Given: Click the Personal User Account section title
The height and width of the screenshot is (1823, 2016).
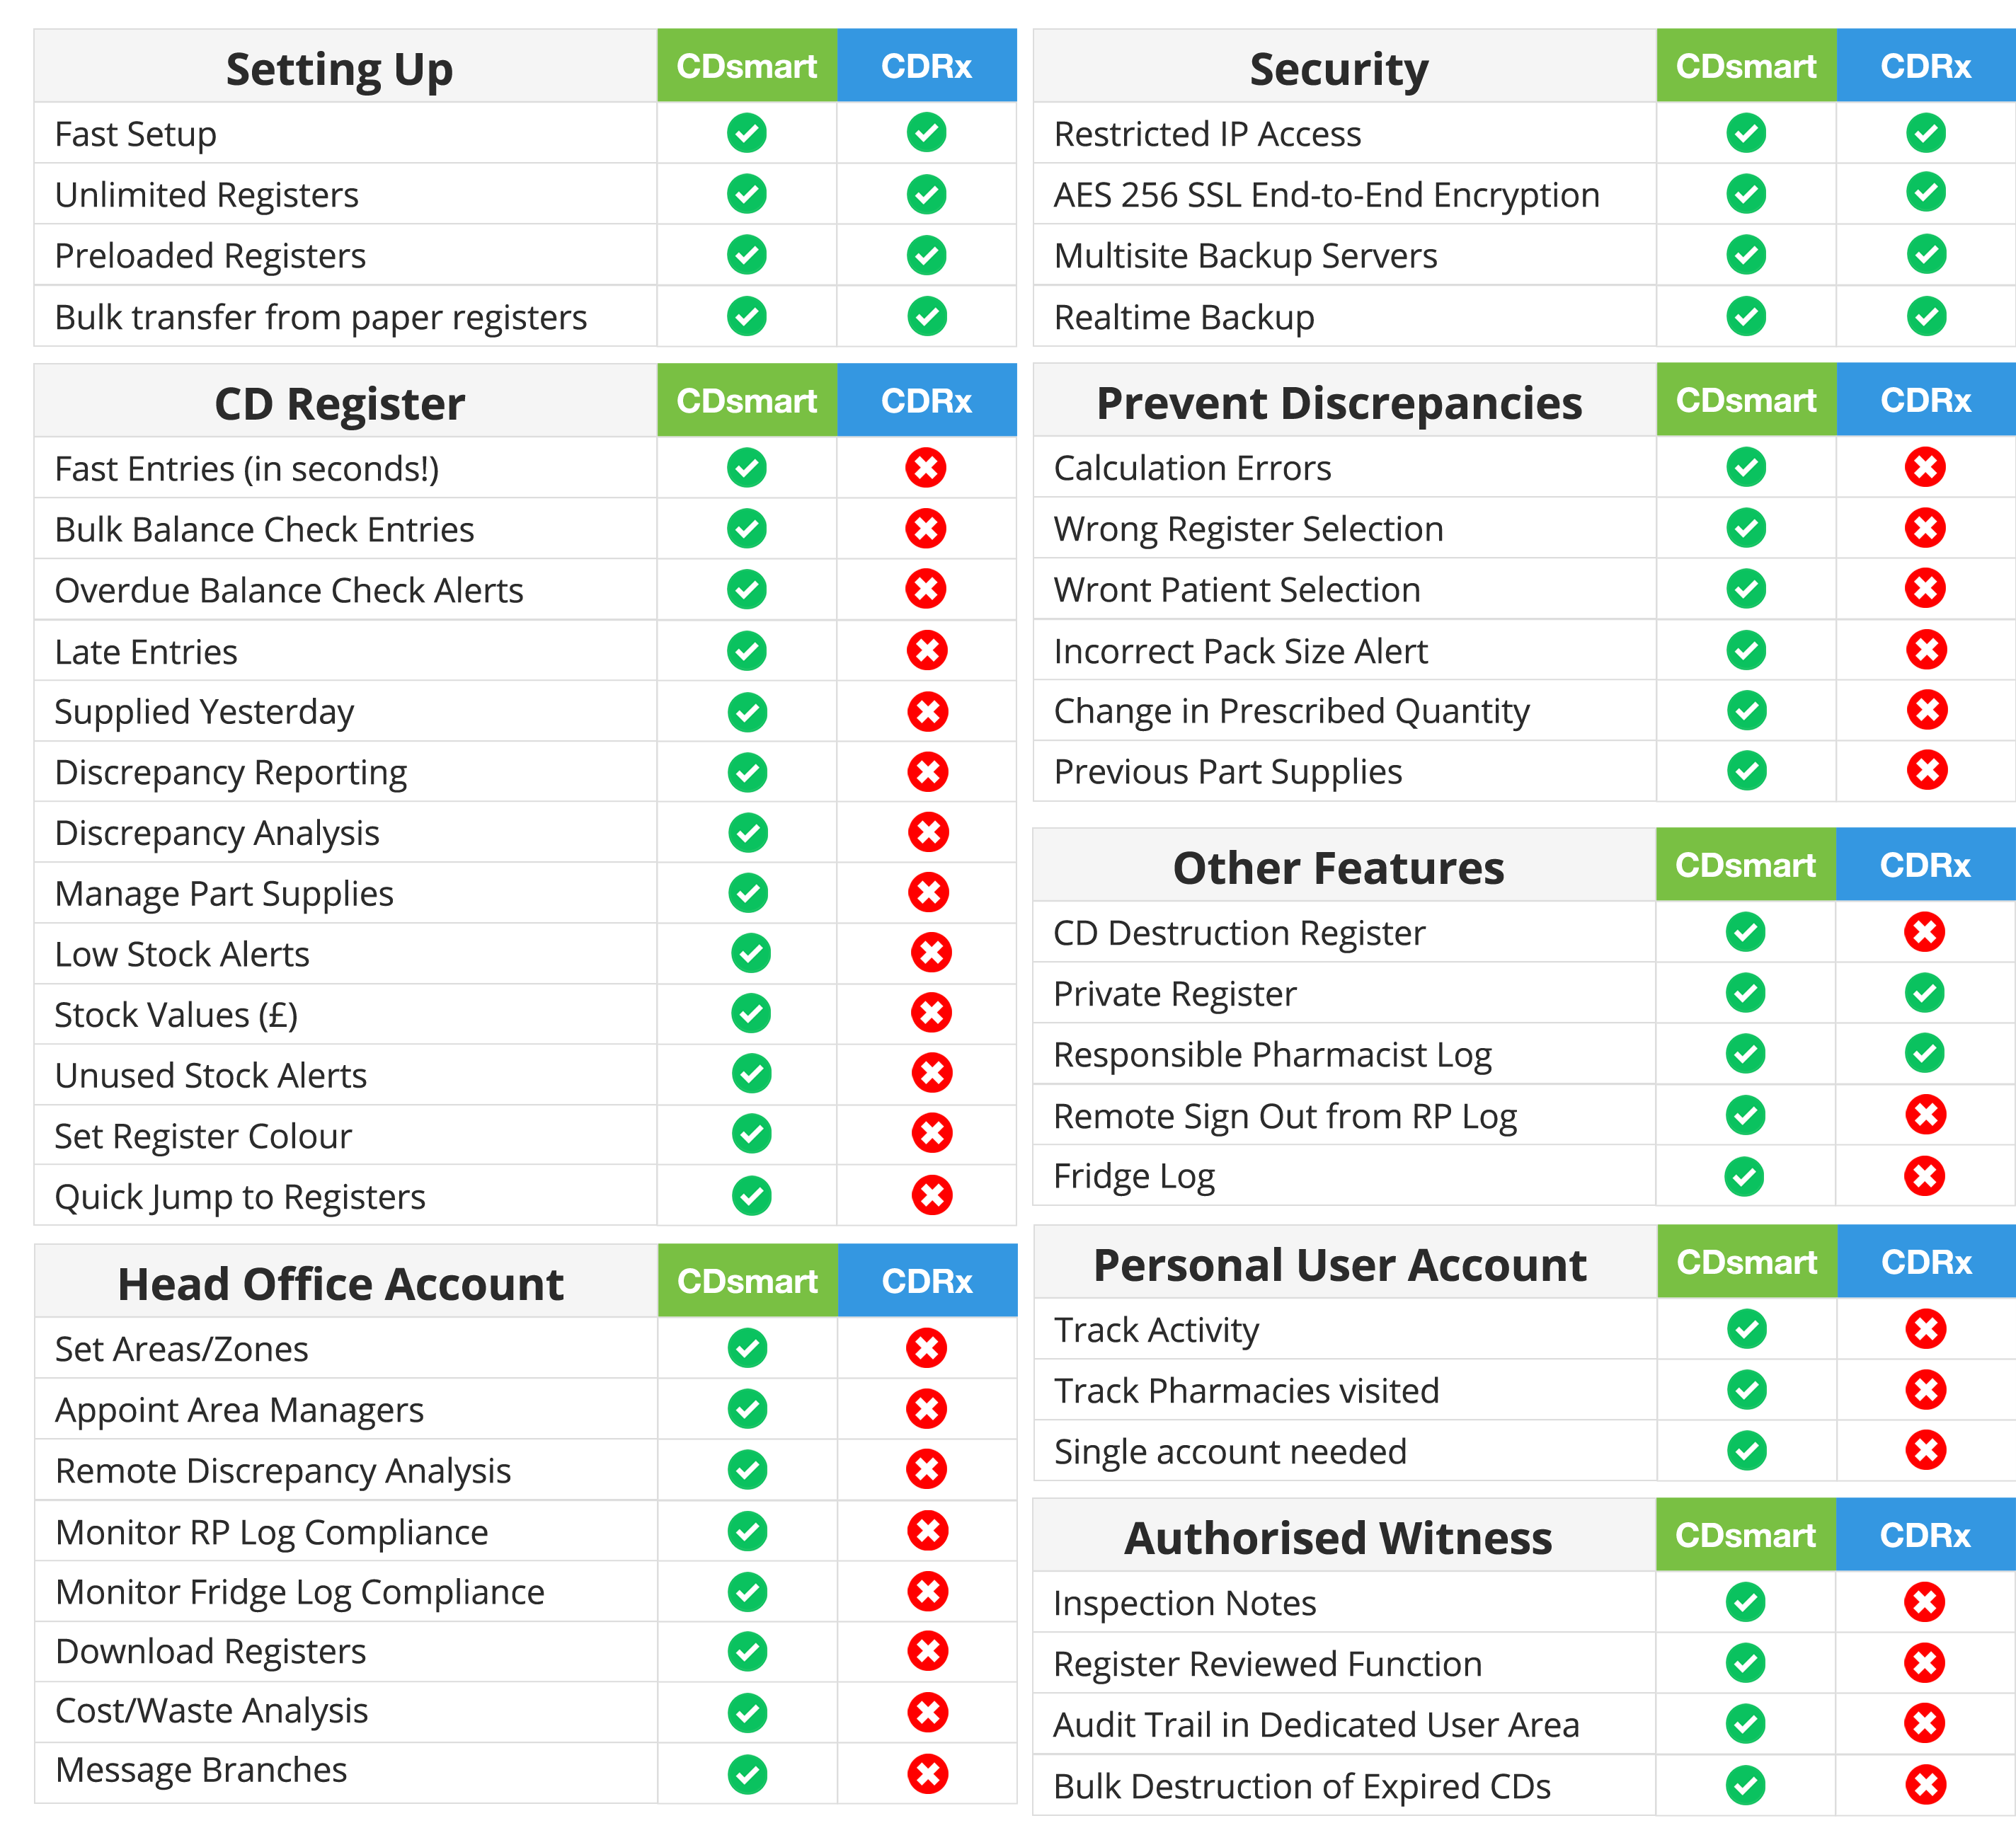Looking at the screenshot, I should point(1339,1265).
